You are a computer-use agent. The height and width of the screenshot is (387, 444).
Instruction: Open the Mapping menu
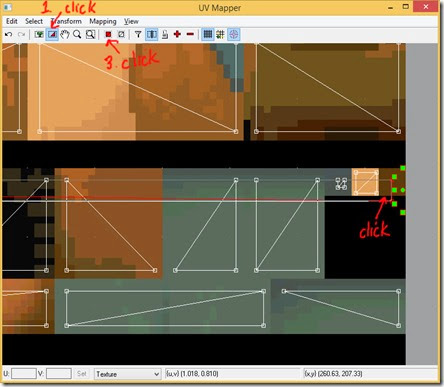103,21
